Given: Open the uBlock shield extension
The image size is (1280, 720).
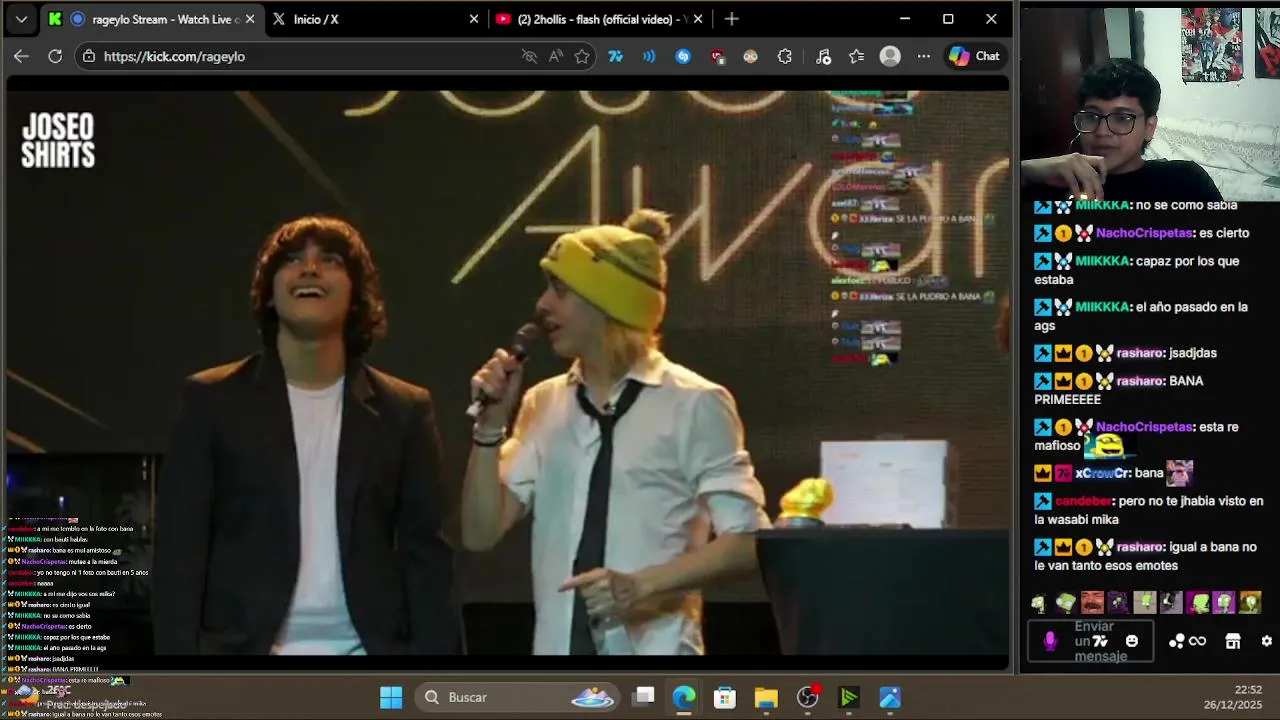Looking at the screenshot, I should pos(717,56).
